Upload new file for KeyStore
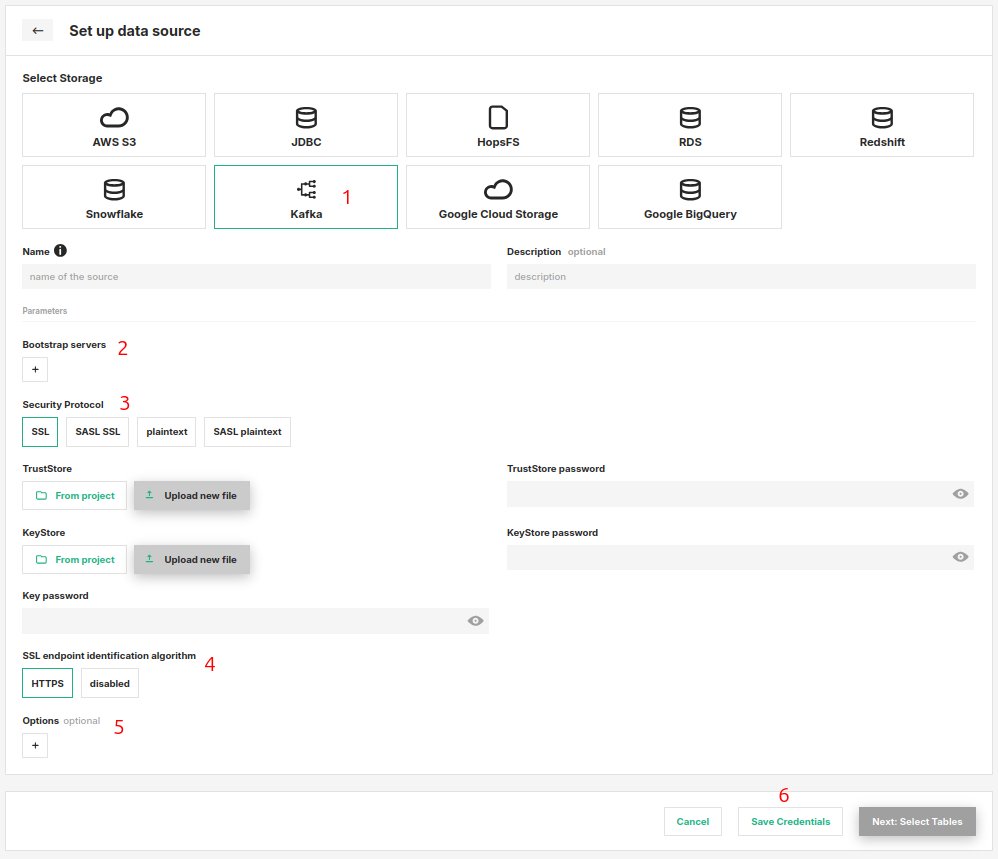Screen dimensions: 998x859 click(192, 560)
